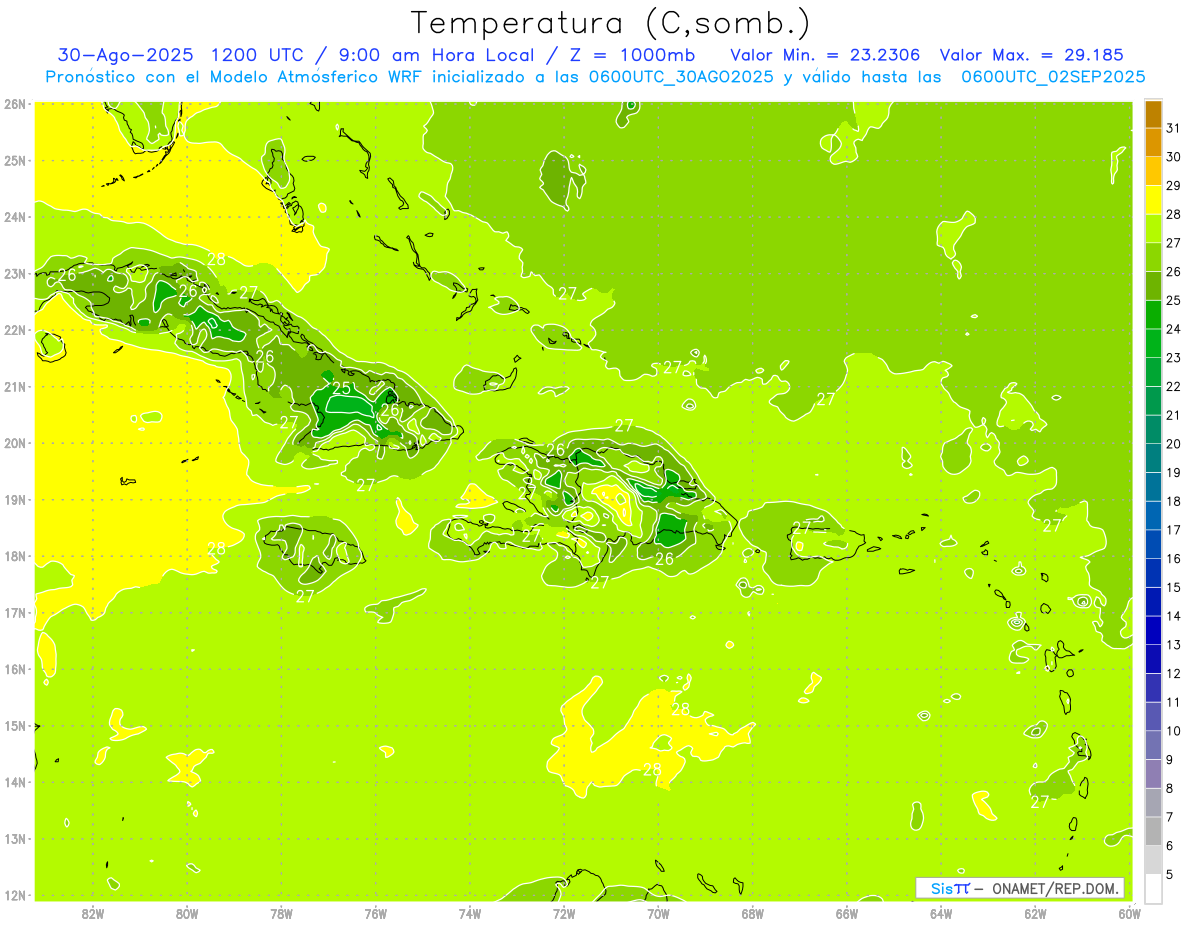This screenshot has width=1200, height=927.
Task: Select the lime legend swatch between 27 and 28
Action: (1153, 228)
